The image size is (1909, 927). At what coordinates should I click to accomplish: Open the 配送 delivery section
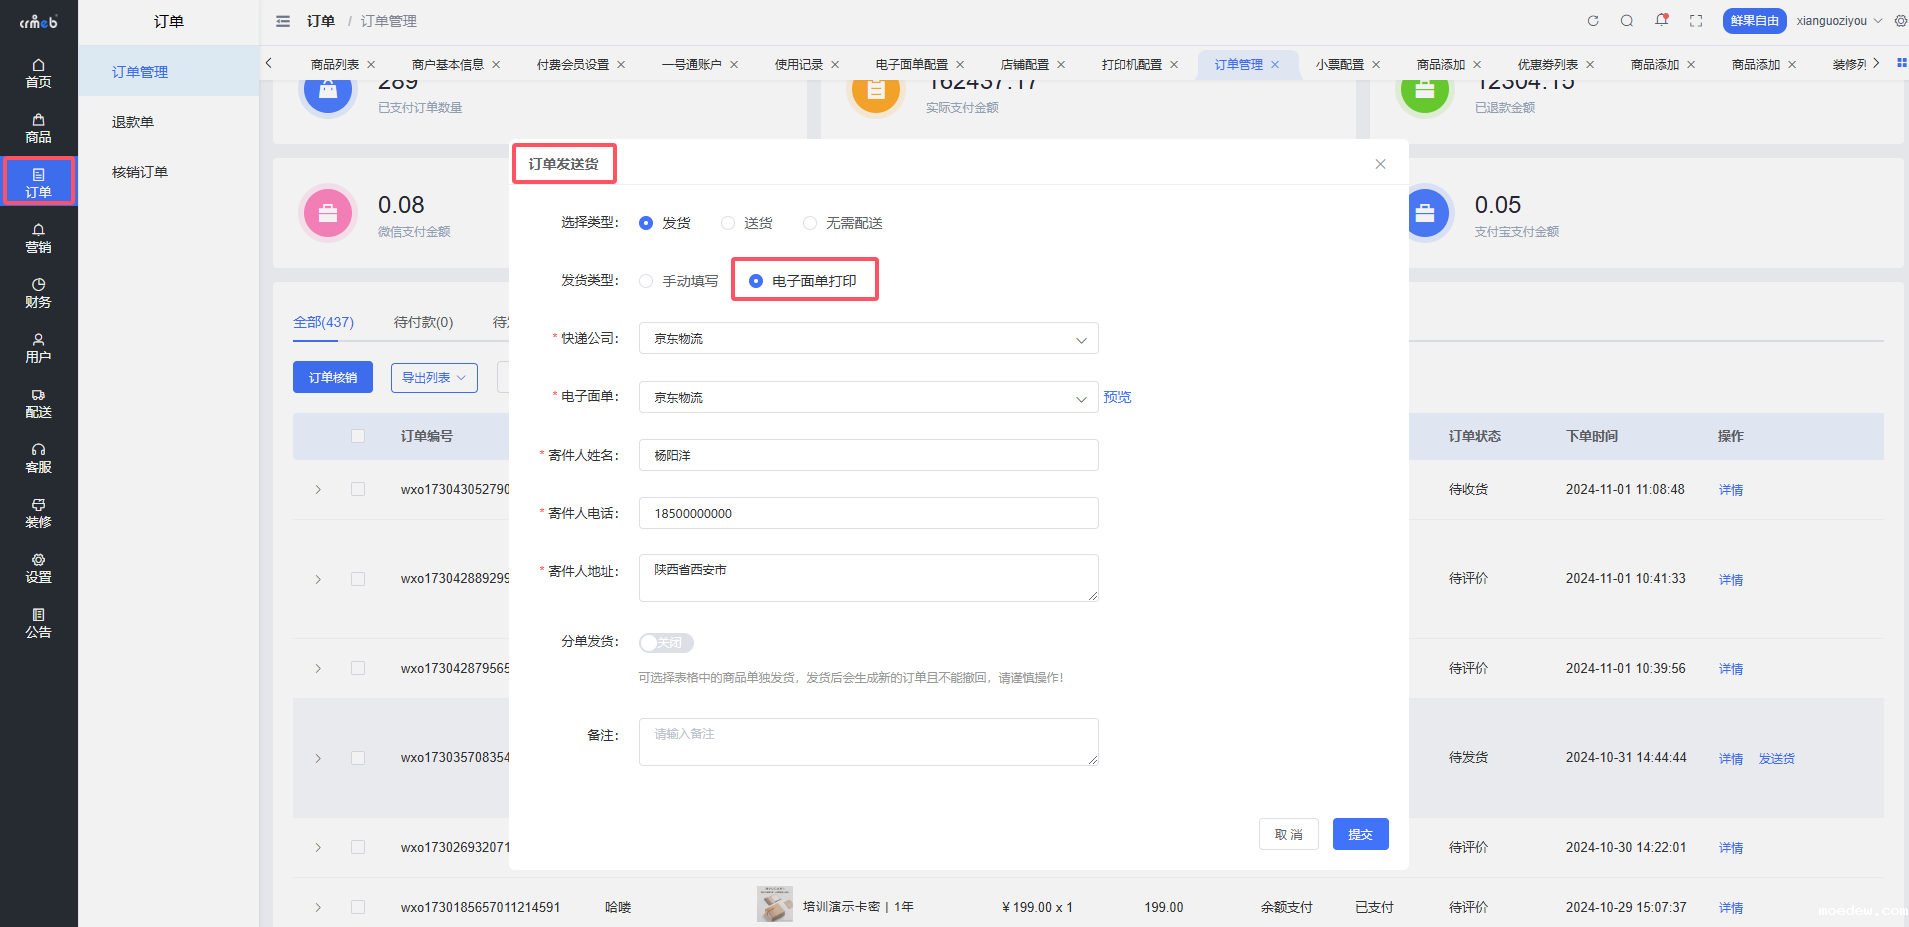38,403
